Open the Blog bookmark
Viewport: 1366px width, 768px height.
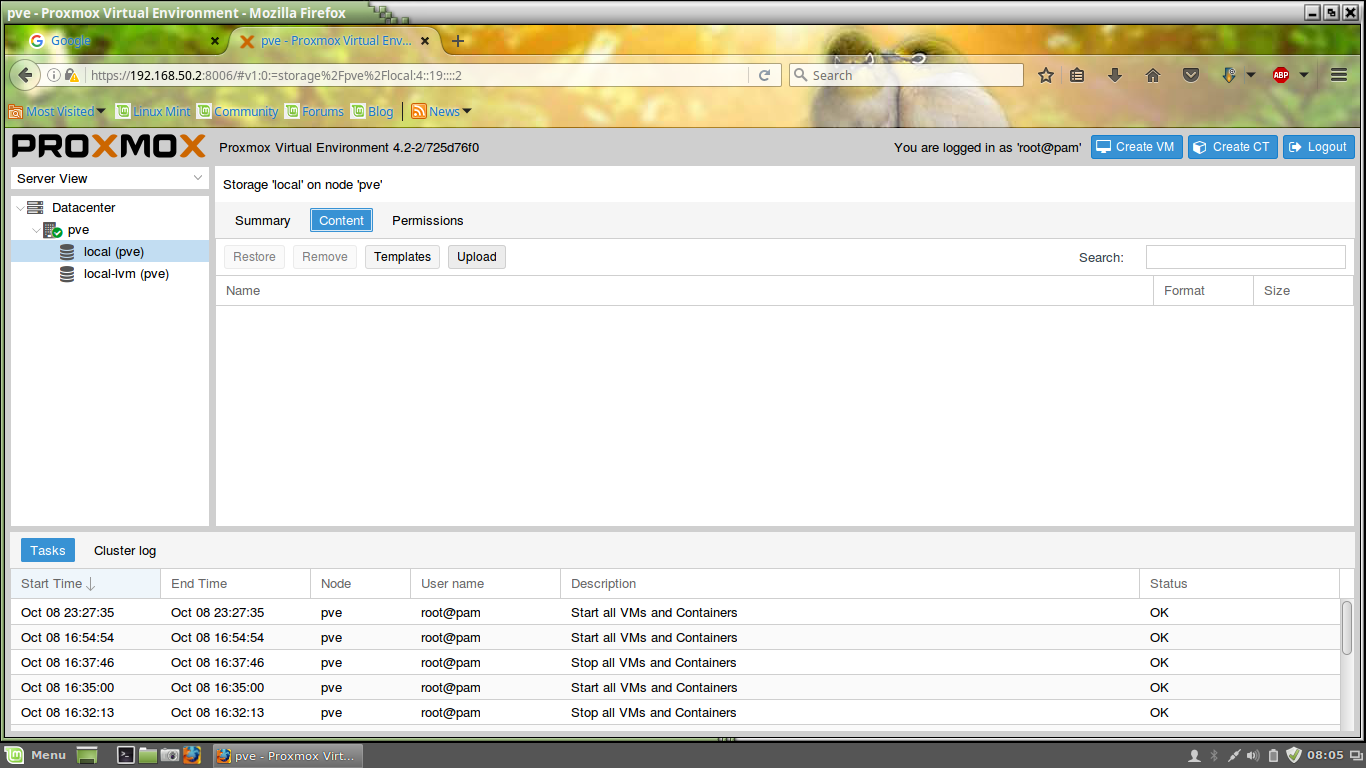coord(372,111)
